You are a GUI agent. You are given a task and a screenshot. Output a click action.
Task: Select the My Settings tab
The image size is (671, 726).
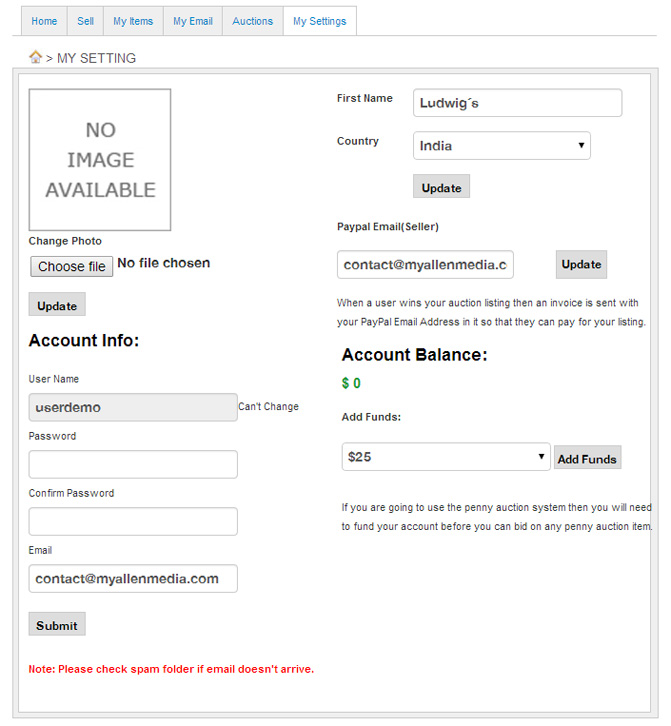click(x=319, y=21)
